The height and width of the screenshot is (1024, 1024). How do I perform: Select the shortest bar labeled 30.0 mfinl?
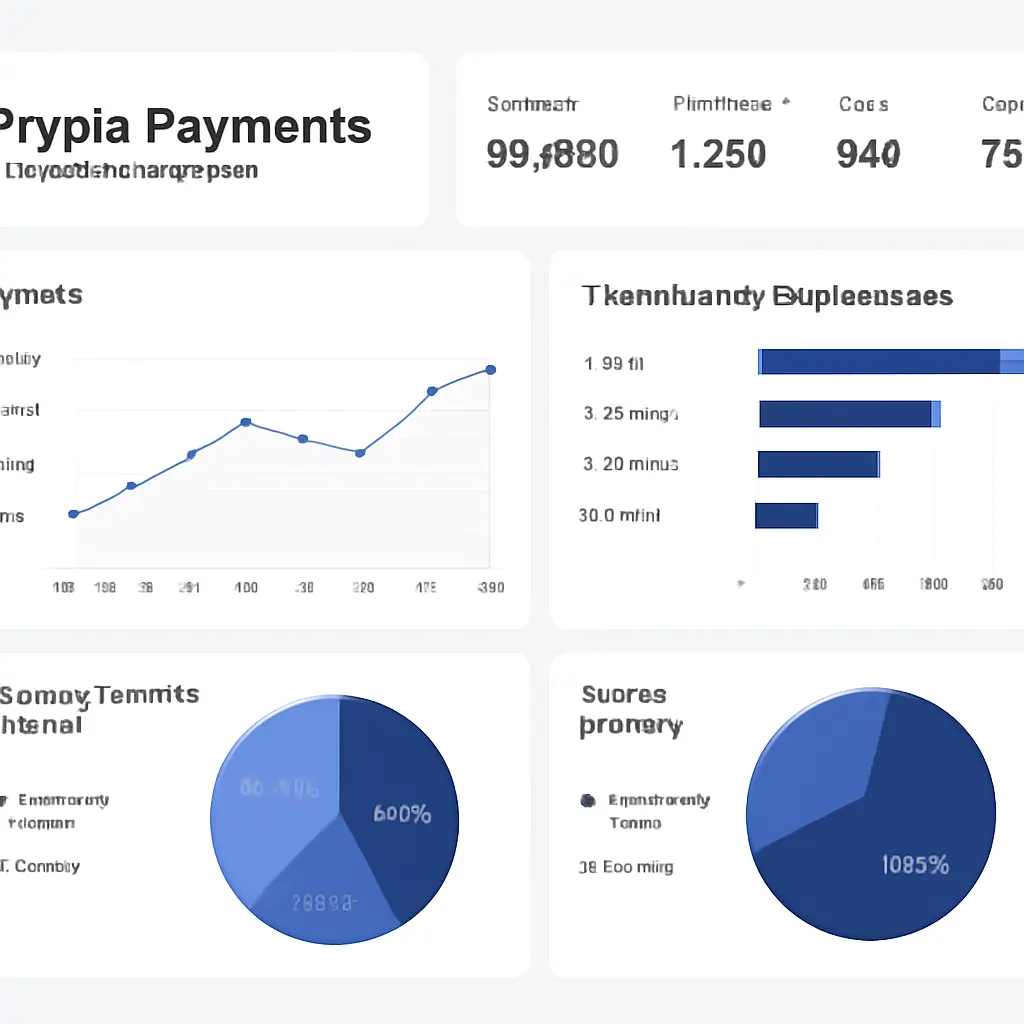click(x=786, y=515)
